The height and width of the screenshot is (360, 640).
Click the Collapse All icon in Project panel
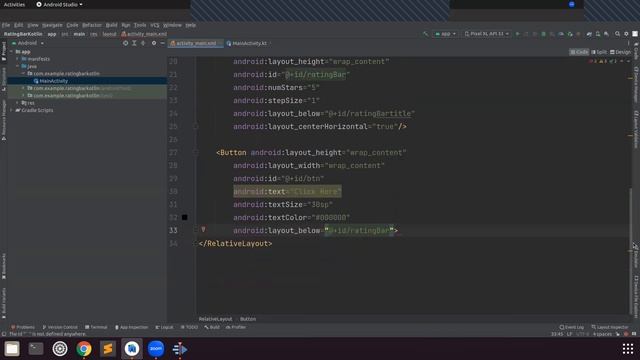(x=143, y=43)
